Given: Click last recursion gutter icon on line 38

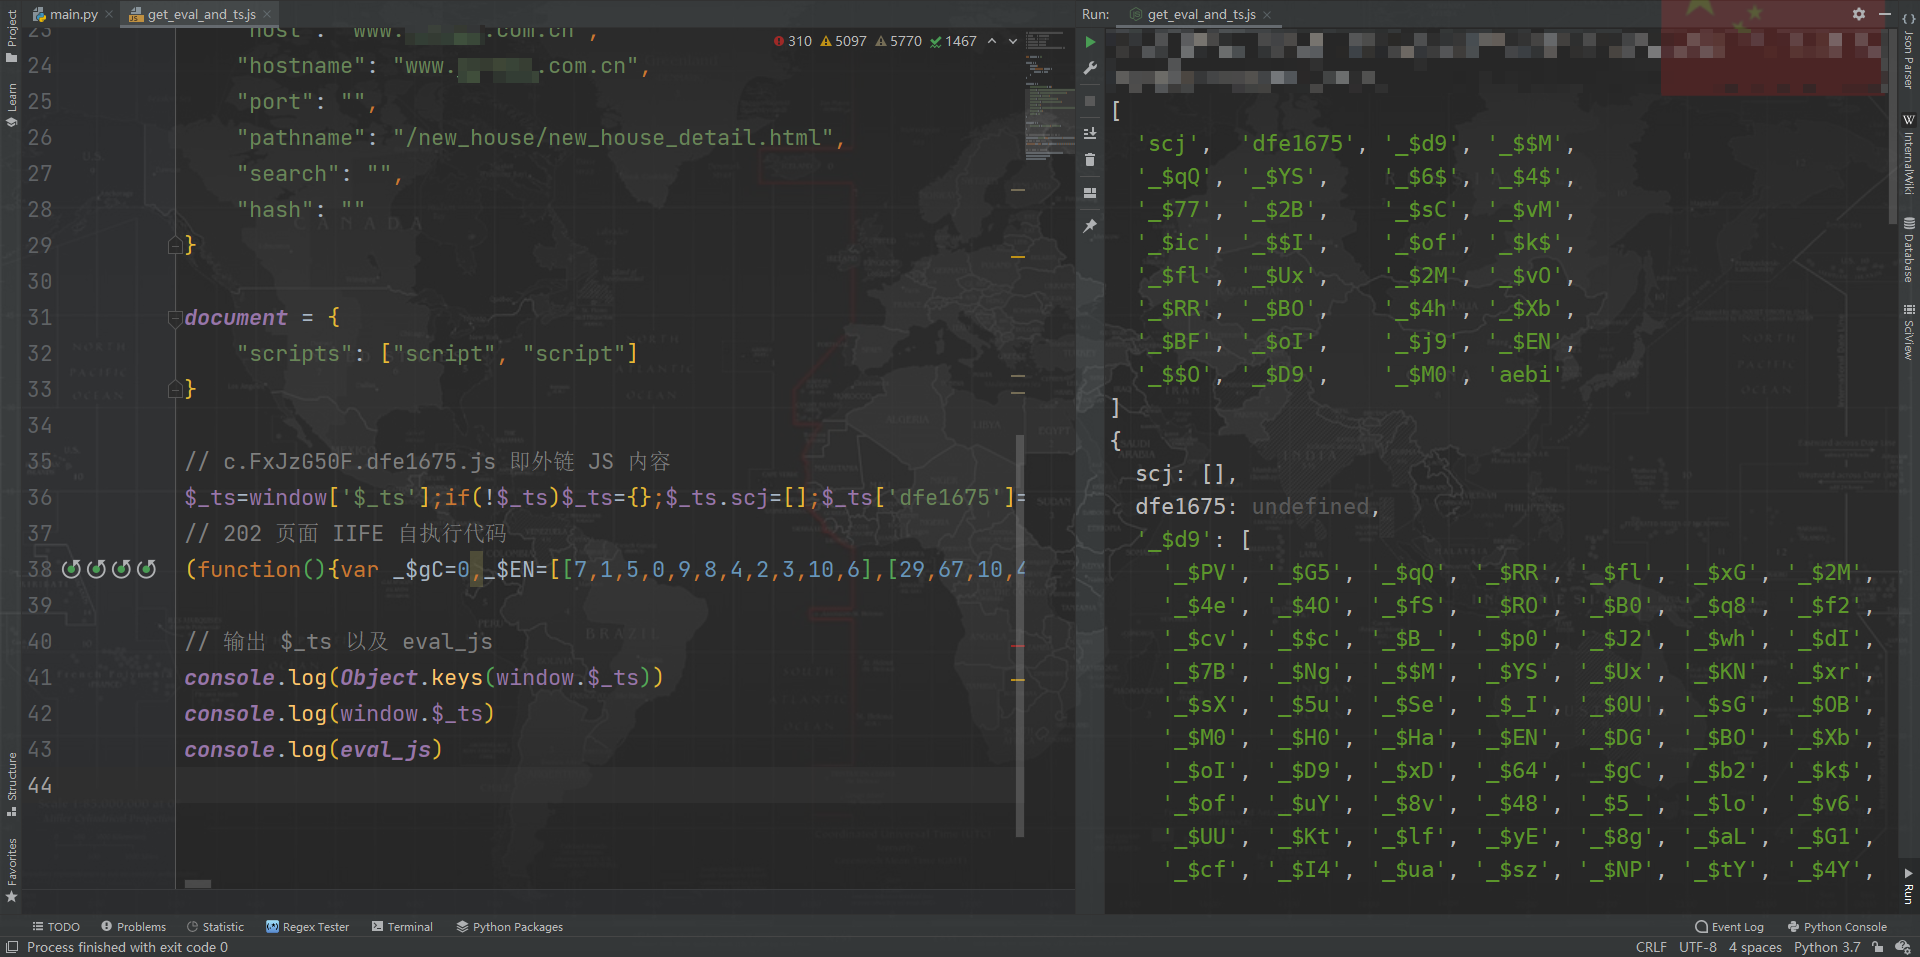Looking at the screenshot, I should pyautogui.click(x=146, y=569).
